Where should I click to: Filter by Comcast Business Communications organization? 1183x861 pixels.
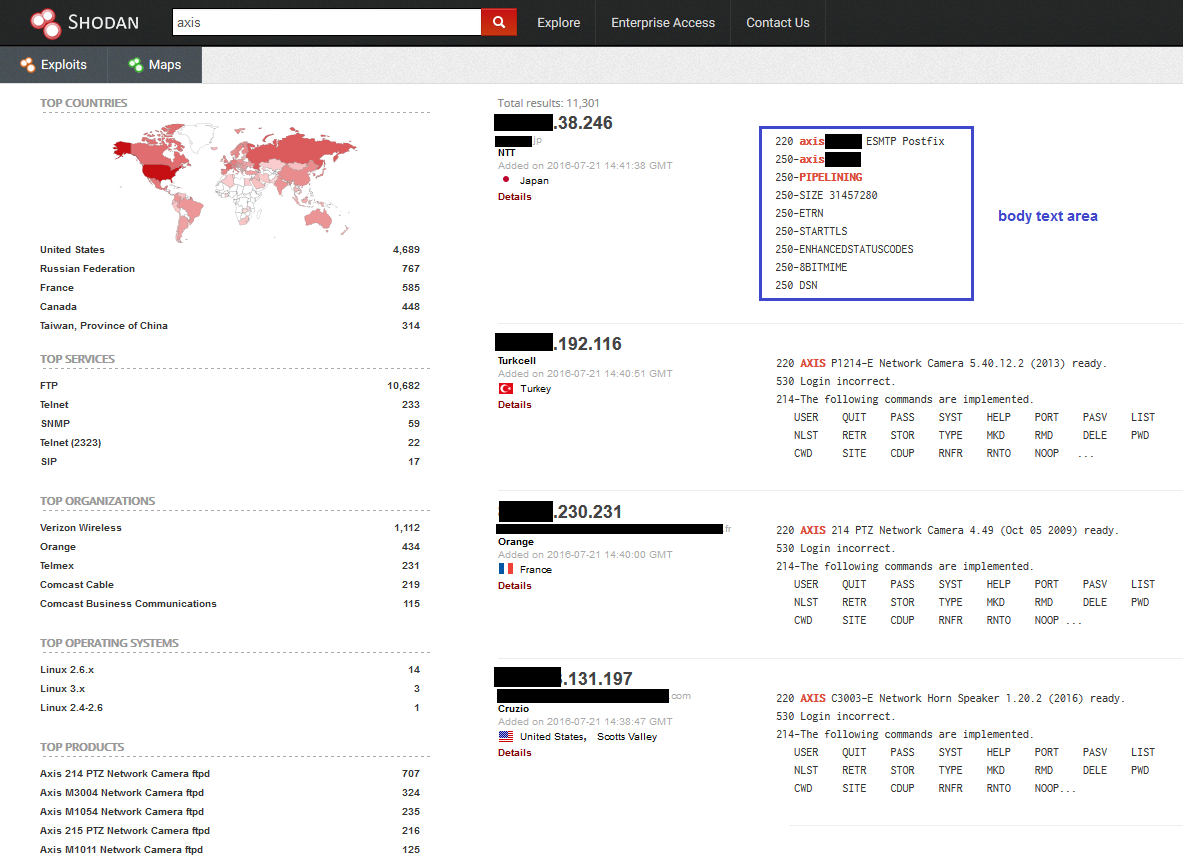click(x=128, y=603)
